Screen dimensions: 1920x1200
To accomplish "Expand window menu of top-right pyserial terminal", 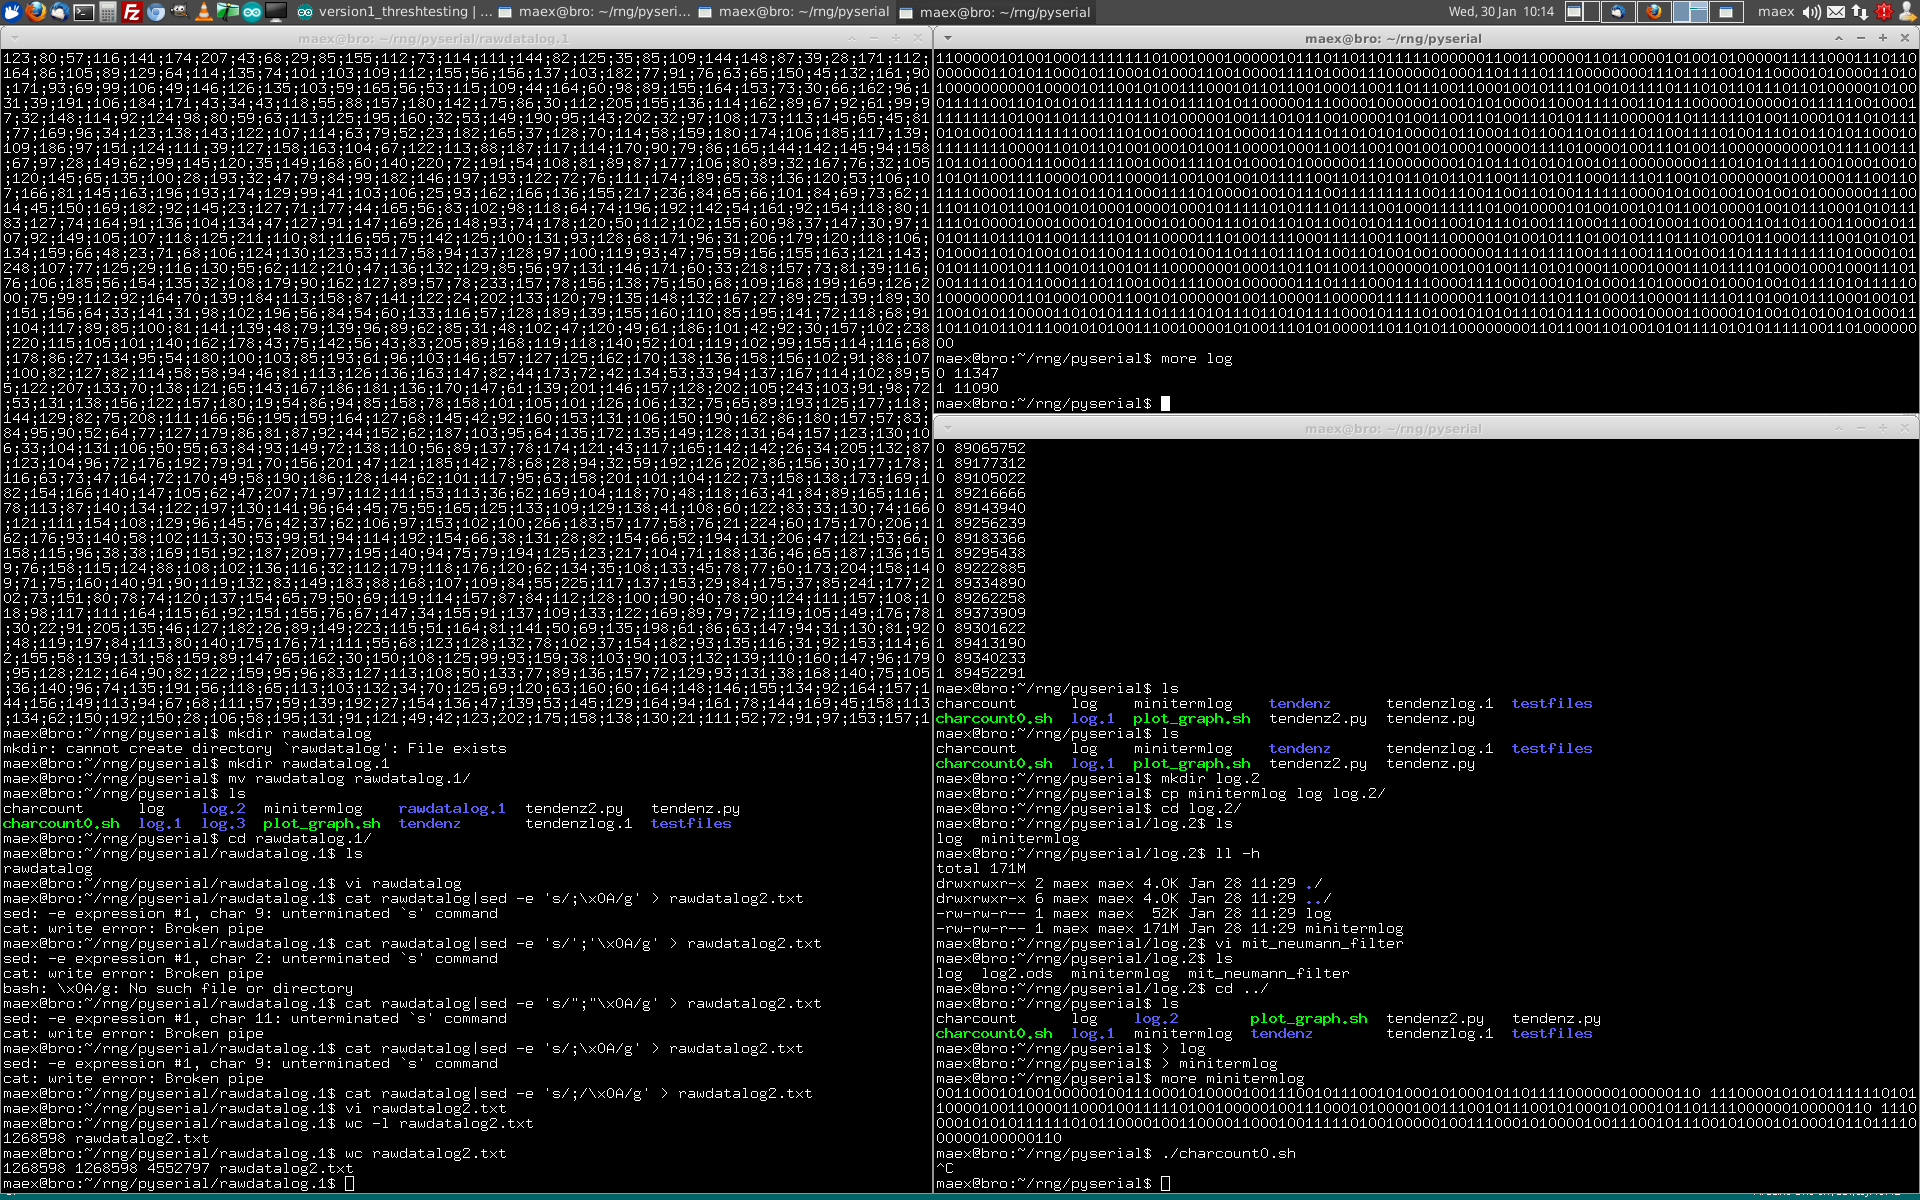I will pyautogui.click(x=947, y=38).
